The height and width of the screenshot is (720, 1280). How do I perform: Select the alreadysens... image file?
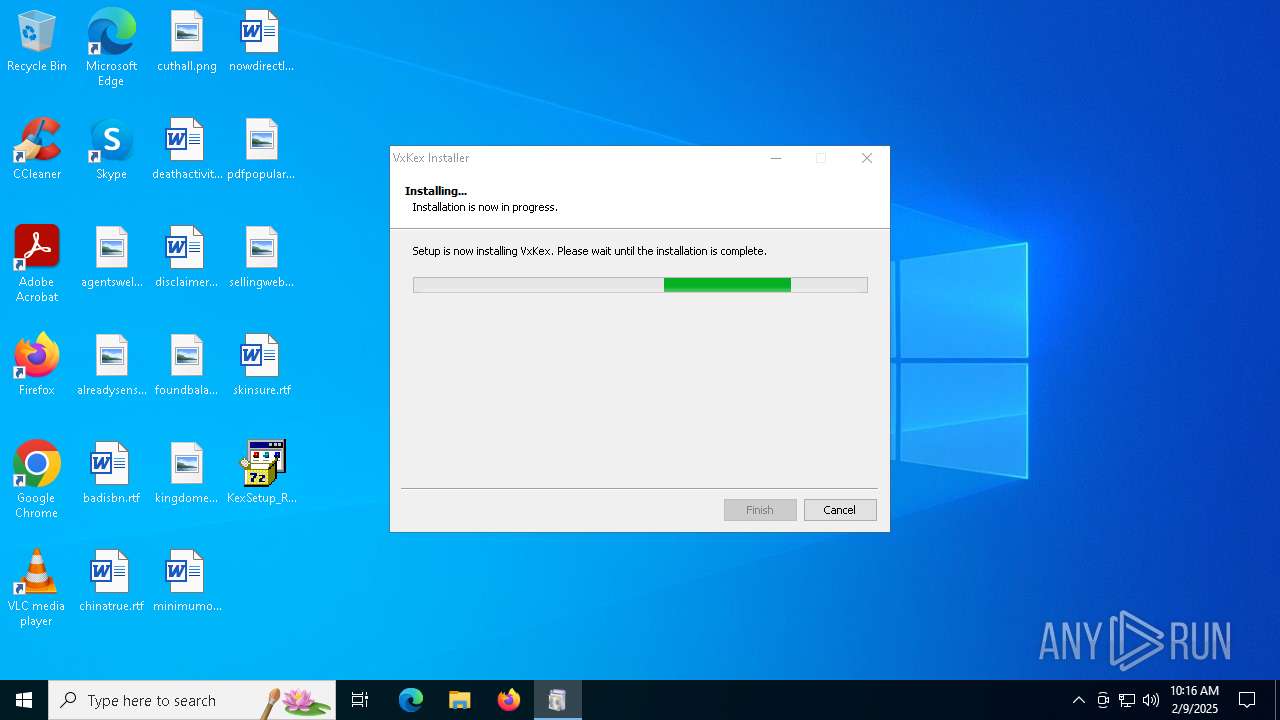pos(111,366)
